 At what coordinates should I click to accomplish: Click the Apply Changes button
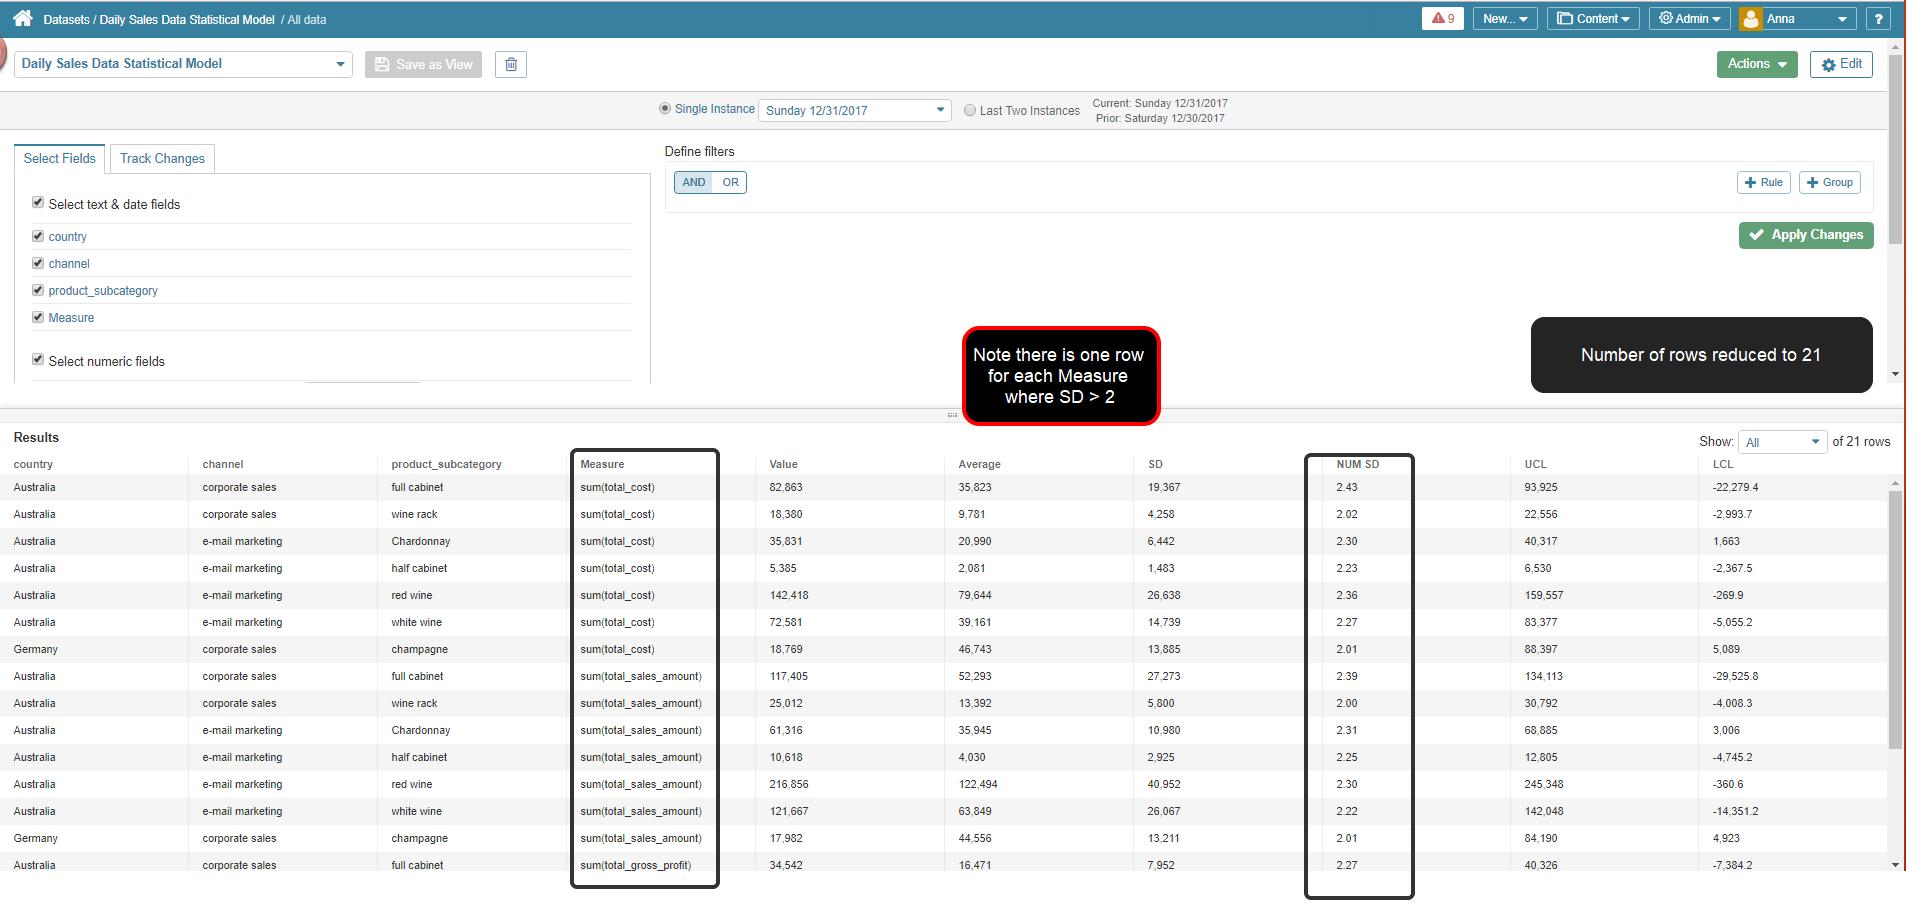tap(1805, 235)
